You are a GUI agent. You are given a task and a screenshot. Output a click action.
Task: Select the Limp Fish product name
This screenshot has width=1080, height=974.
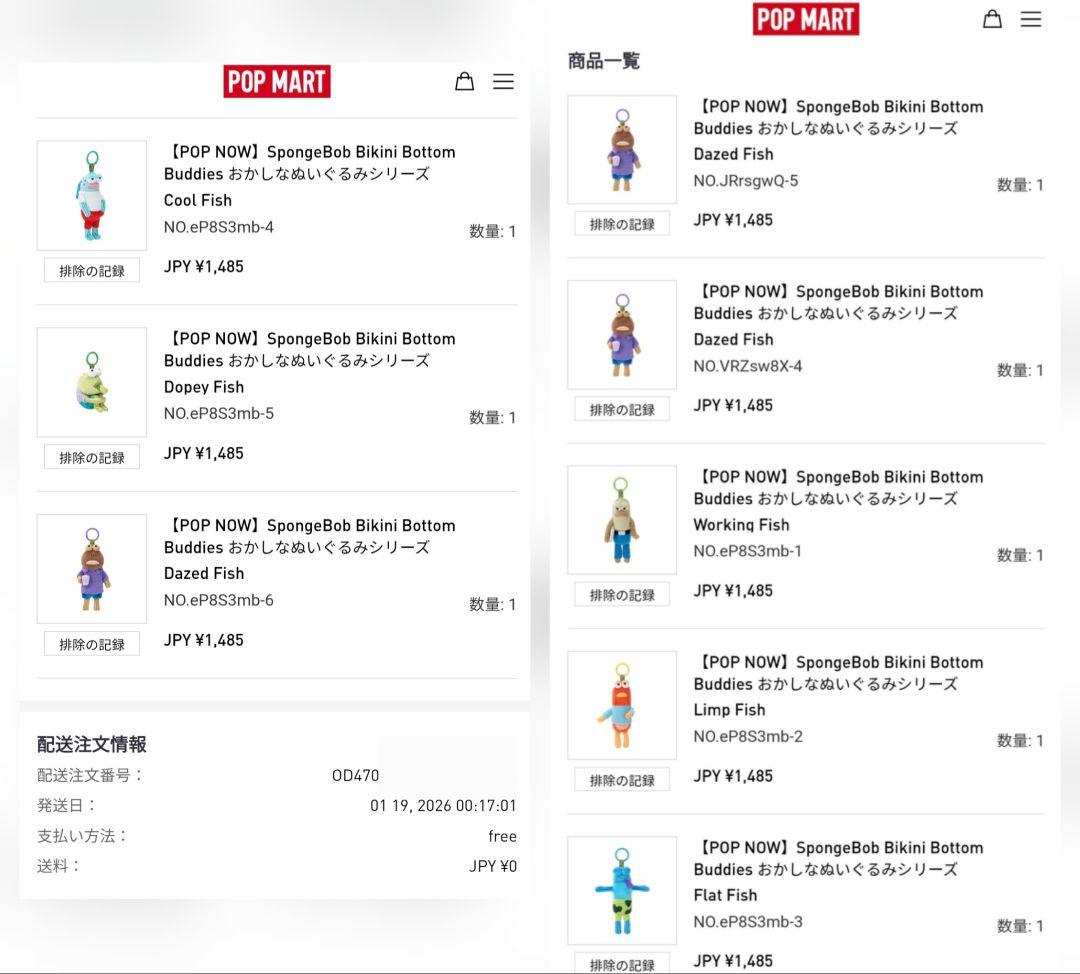tap(729, 709)
